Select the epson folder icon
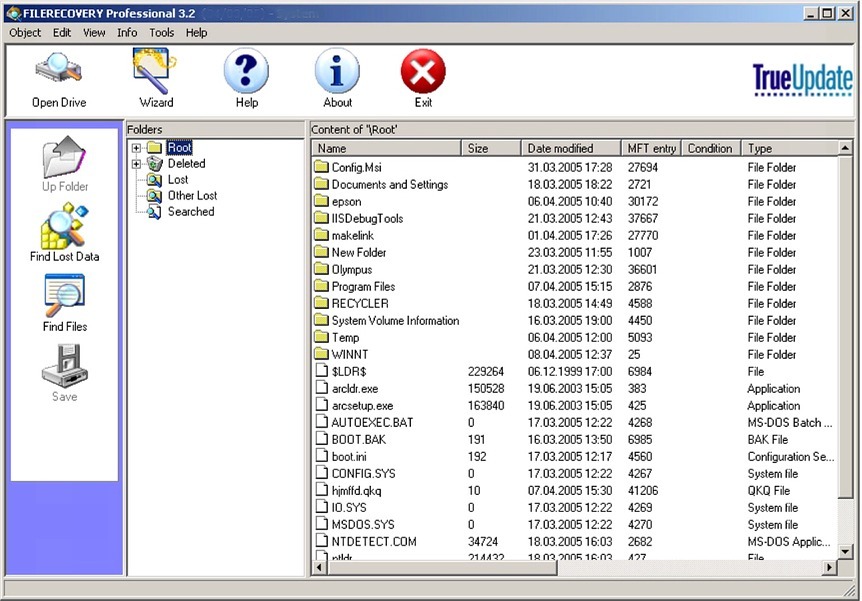Screen dimensions: 862x601 tap(321, 201)
